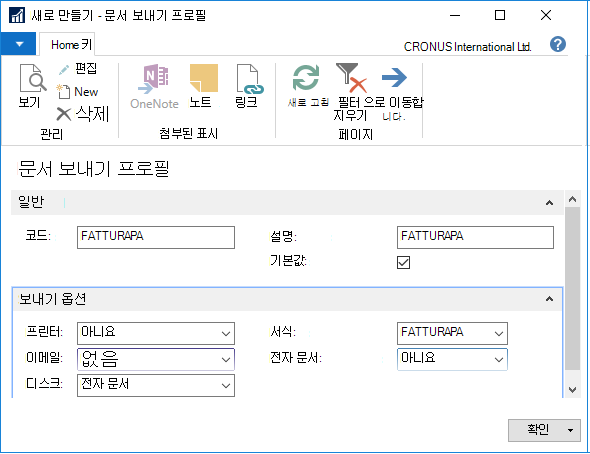Click the 필터 지우기 (Clear Filter) icon

point(351,77)
